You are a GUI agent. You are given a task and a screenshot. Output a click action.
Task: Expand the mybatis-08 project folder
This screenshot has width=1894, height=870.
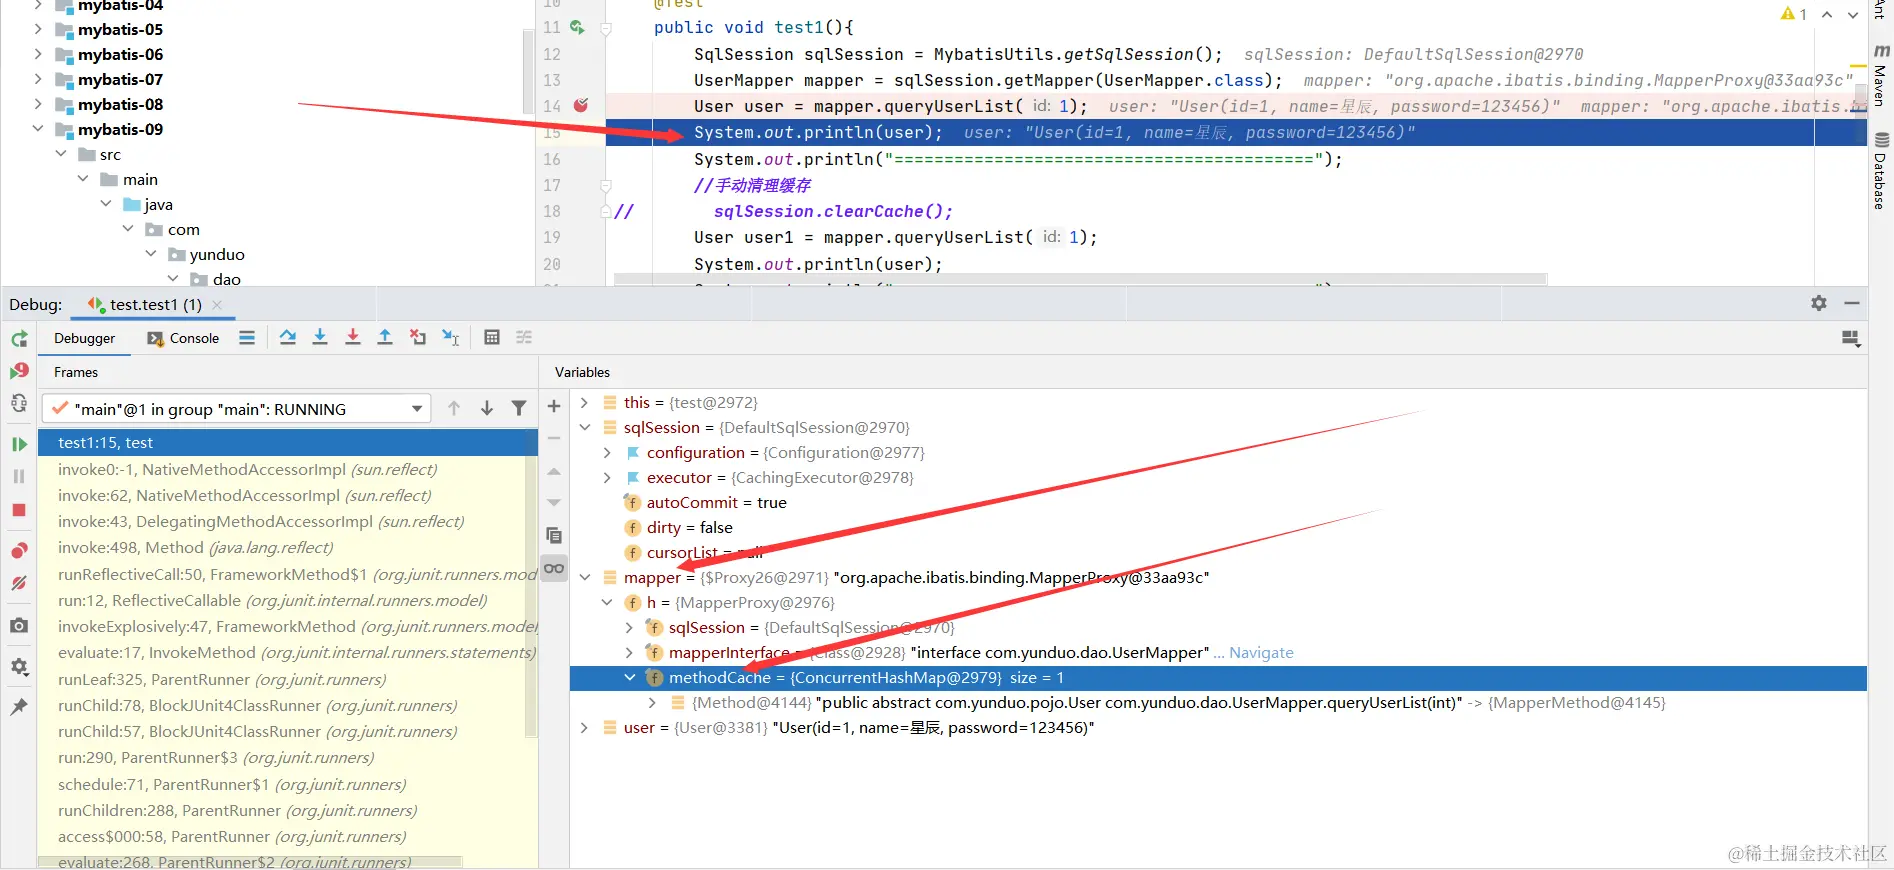38,104
